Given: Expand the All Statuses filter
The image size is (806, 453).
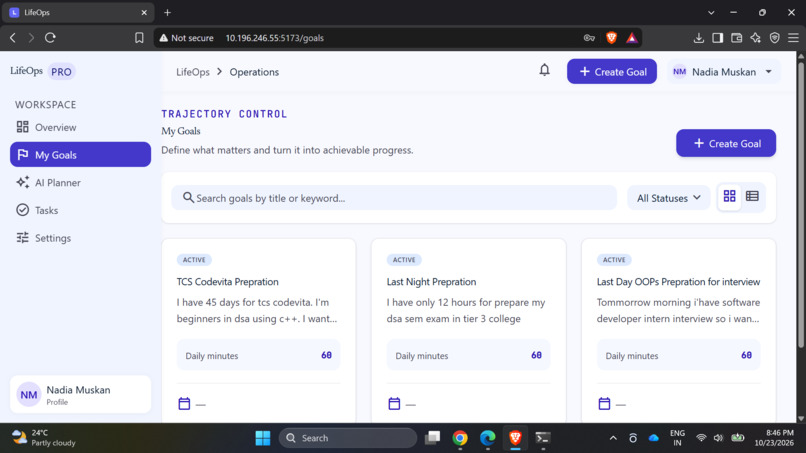Looking at the screenshot, I should (x=668, y=198).
